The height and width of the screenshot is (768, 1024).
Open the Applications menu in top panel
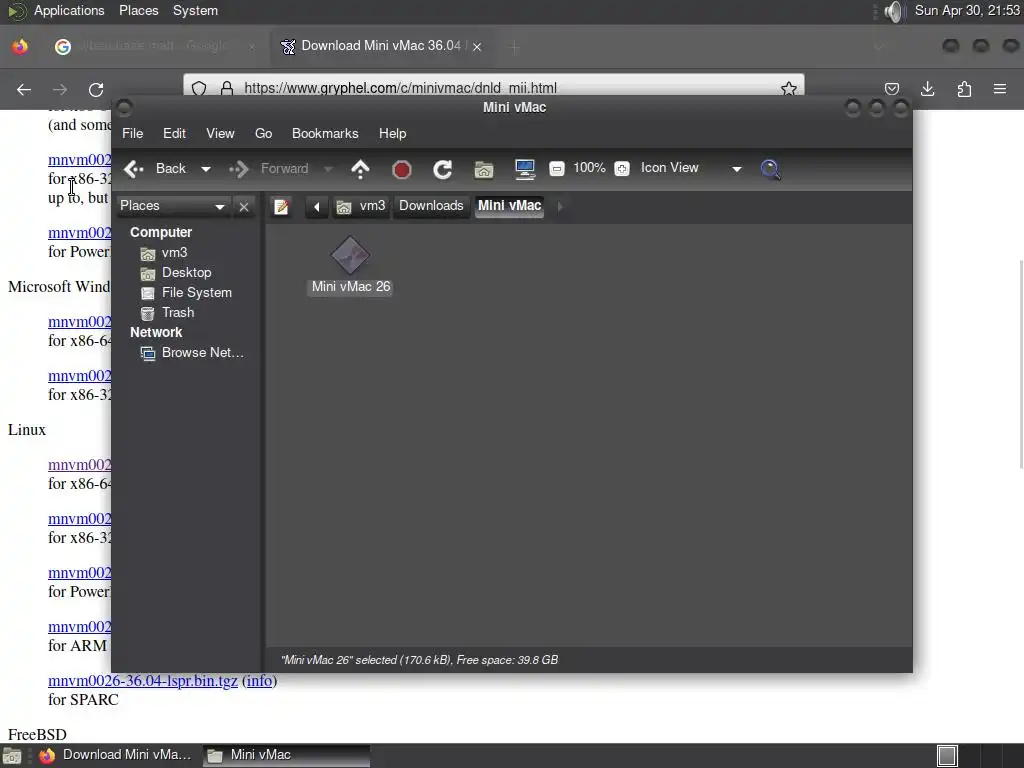(x=69, y=11)
